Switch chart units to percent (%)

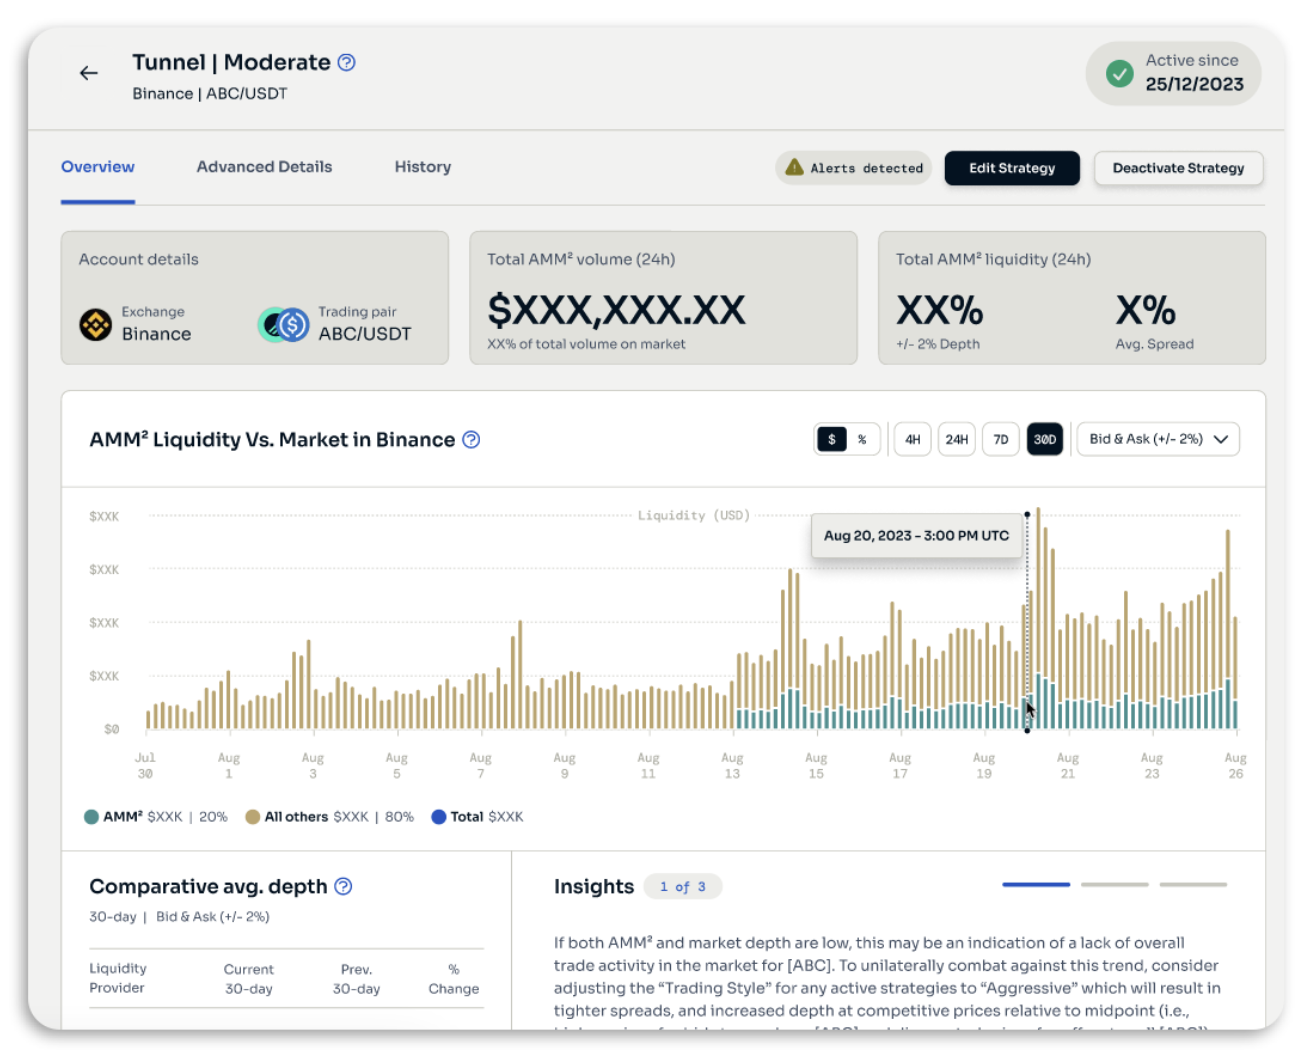click(x=862, y=440)
